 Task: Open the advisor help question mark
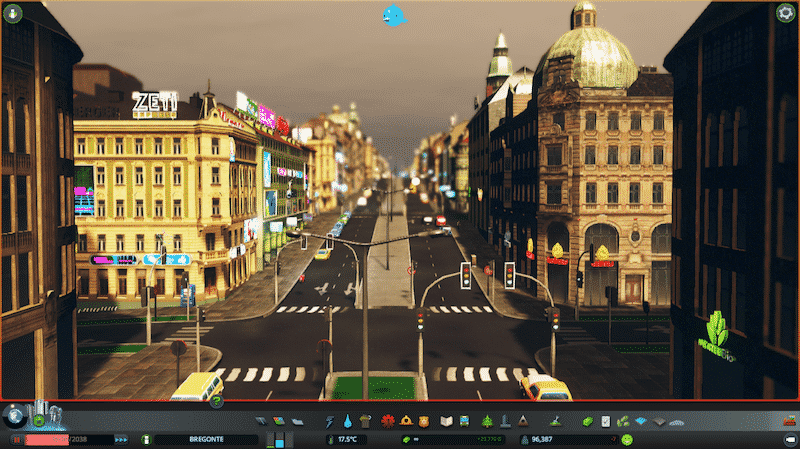click(x=216, y=402)
